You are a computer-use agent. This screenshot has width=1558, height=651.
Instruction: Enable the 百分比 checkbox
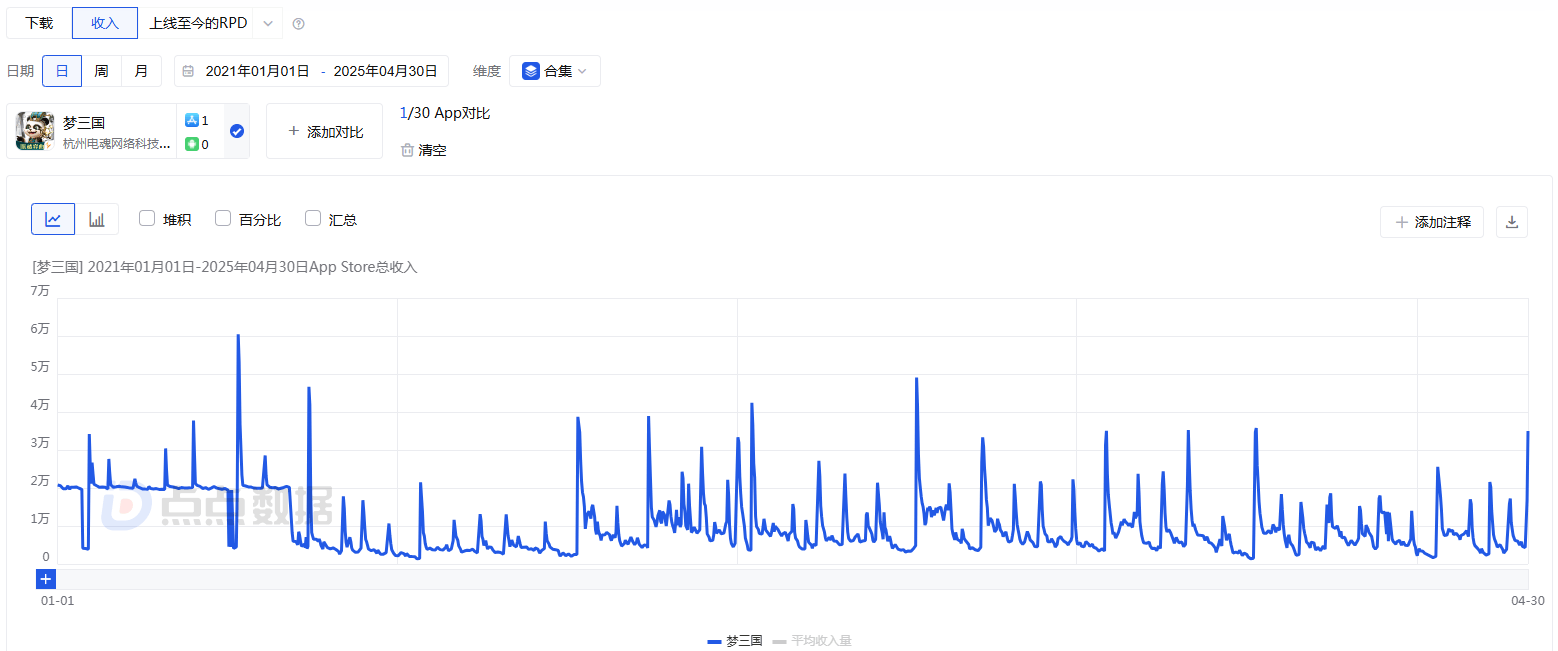tap(223, 218)
